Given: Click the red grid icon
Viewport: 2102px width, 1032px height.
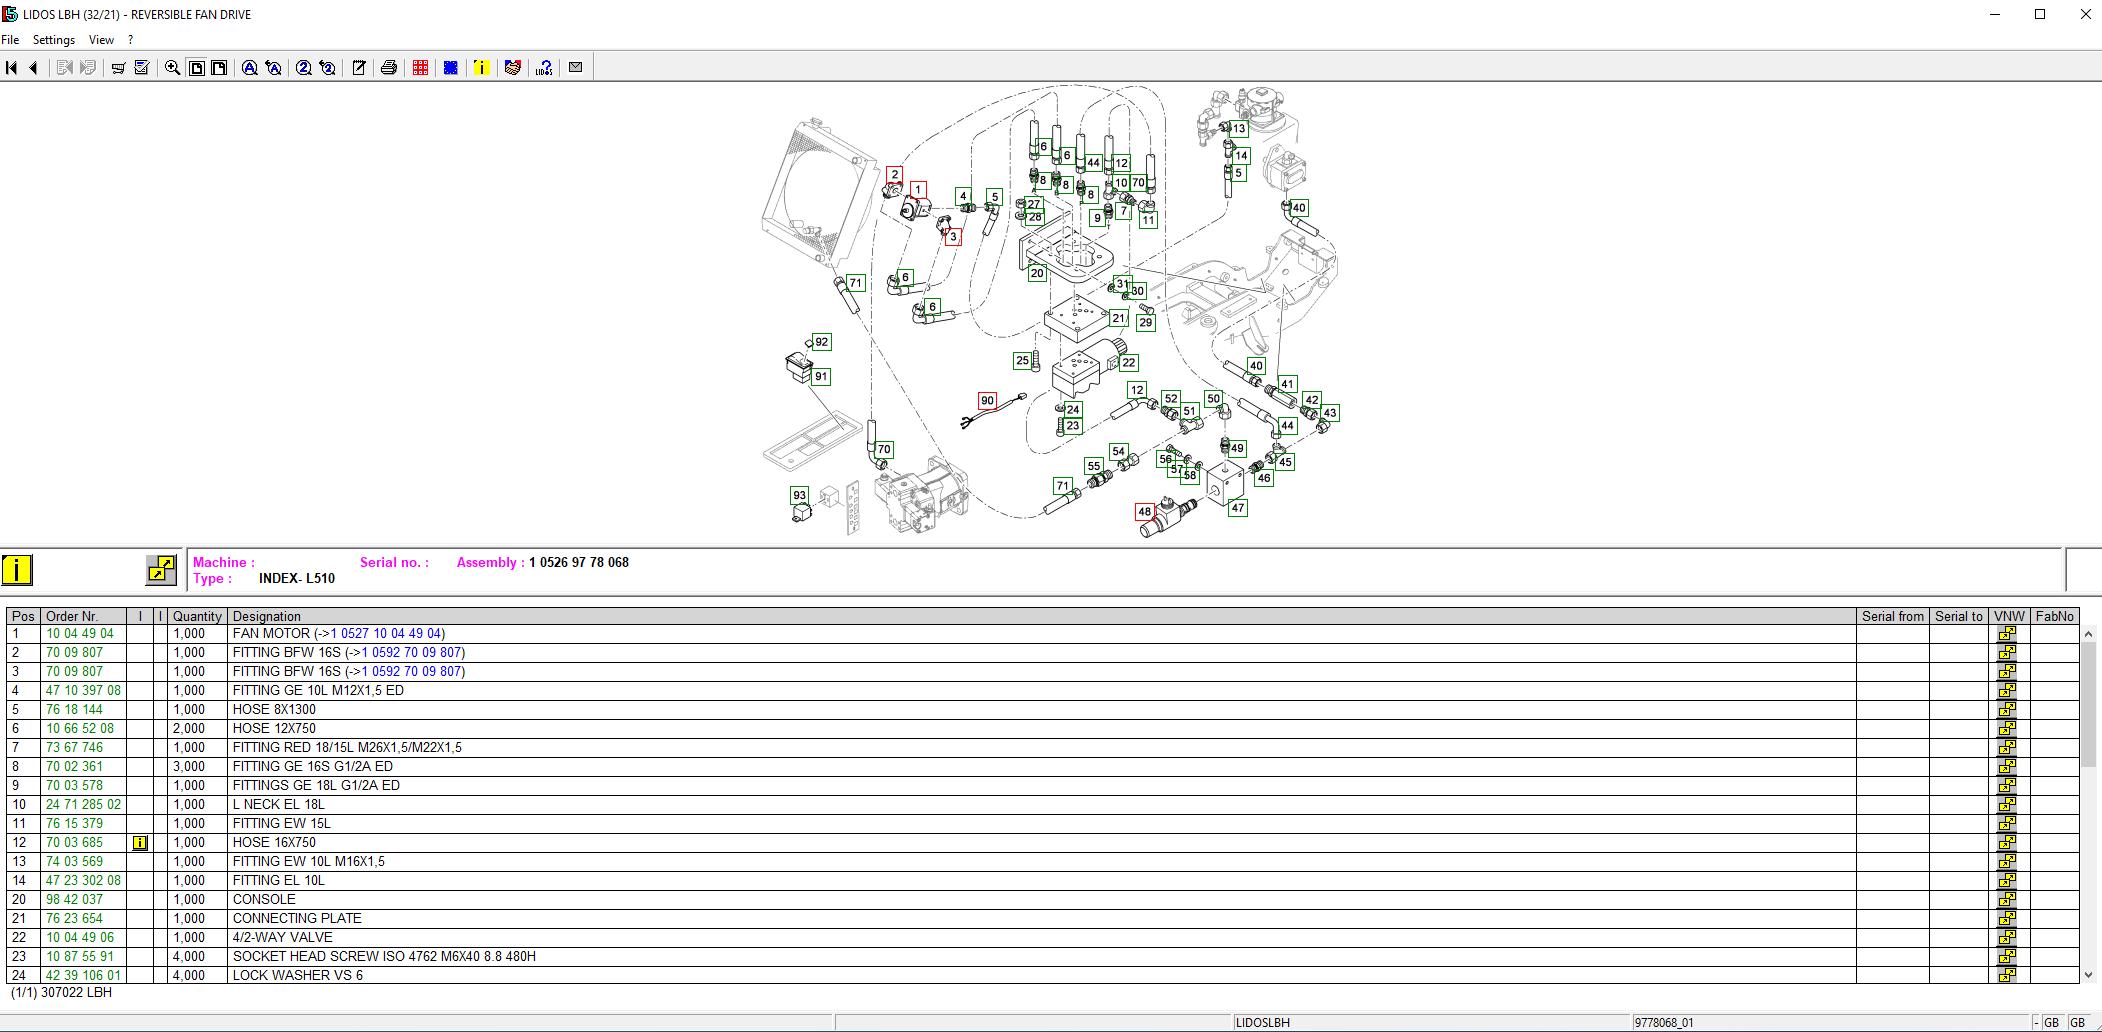Looking at the screenshot, I should pyautogui.click(x=420, y=68).
